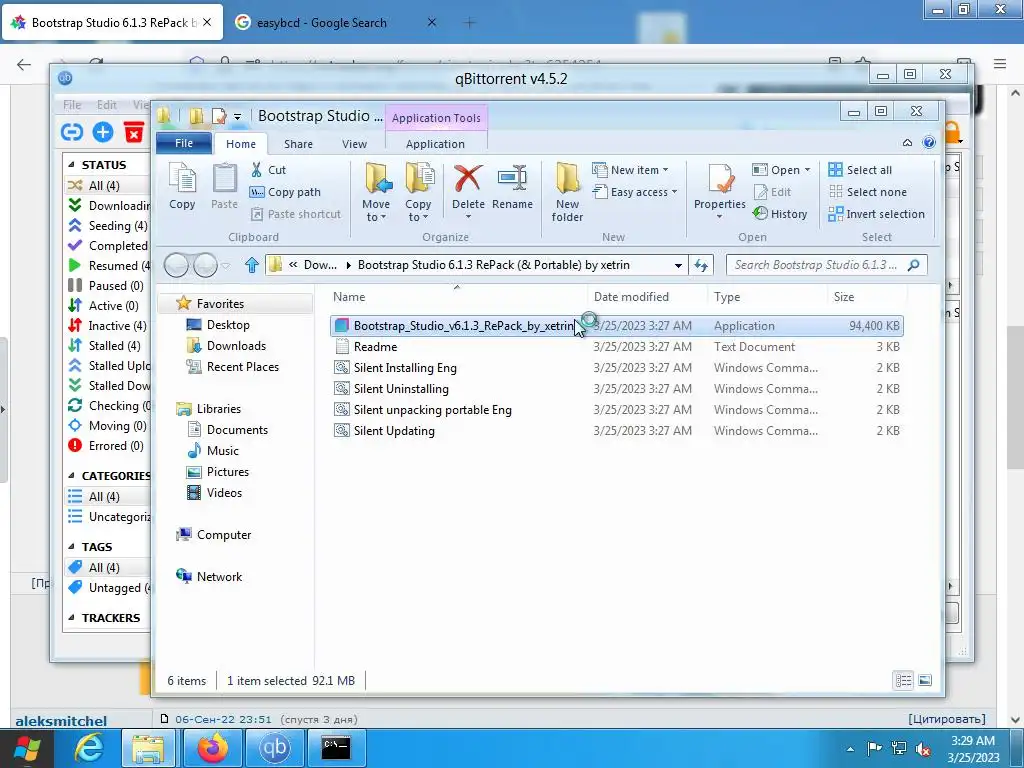Open command prompt taskbar icon
Image resolution: width=1024 pixels, height=768 pixels.
click(336, 748)
